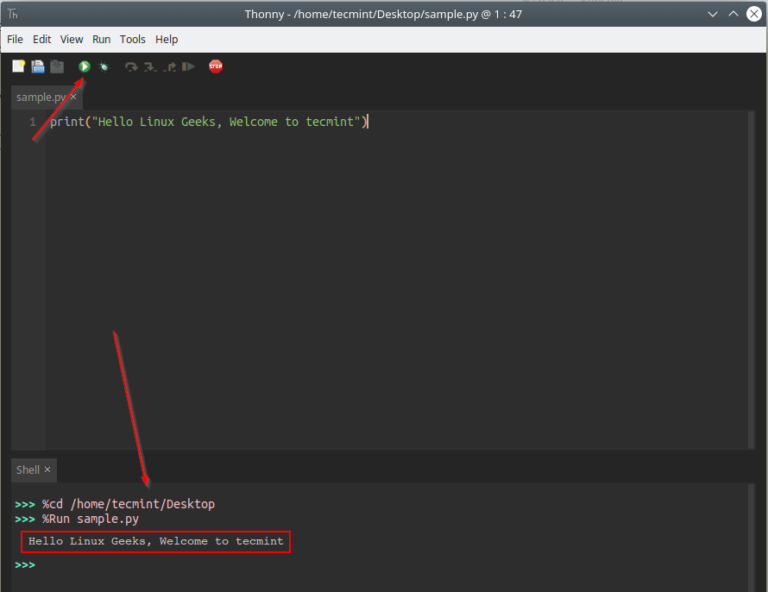Click the %Run sample.py shell line
The image size is (768, 592).
[76, 519]
